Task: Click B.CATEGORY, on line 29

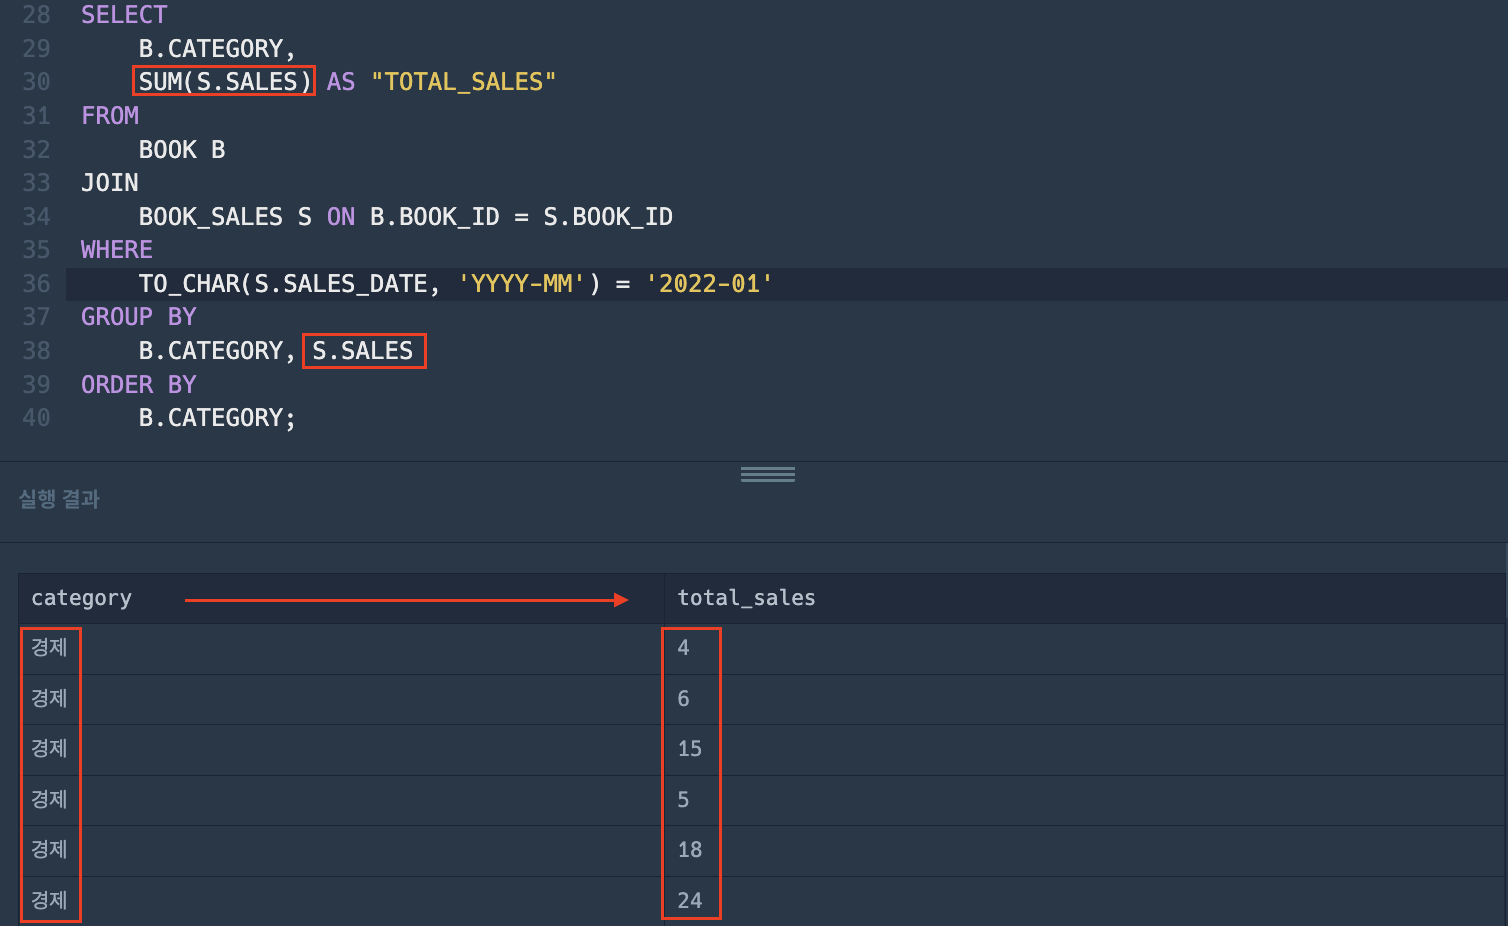Action: pyautogui.click(x=217, y=49)
